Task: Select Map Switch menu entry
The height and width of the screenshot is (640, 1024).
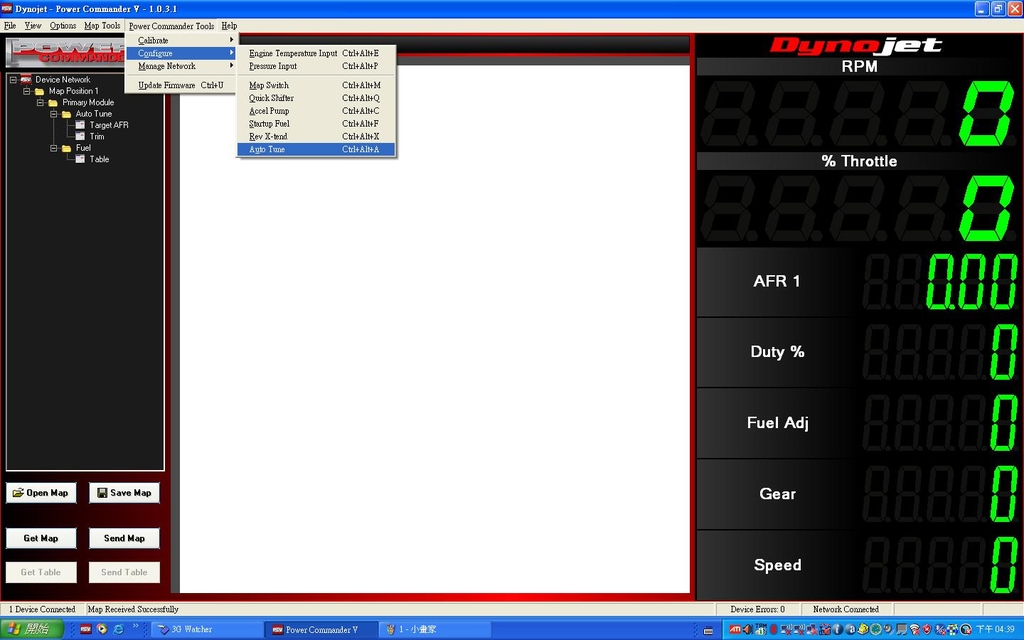Action: pyautogui.click(x=316, y=86)
